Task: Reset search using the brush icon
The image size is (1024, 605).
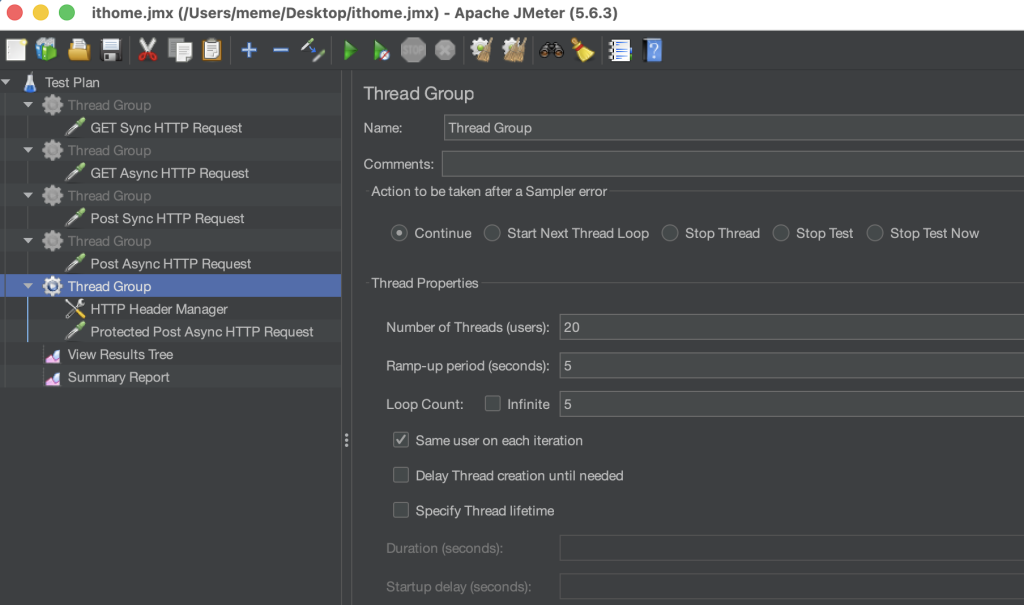Action: (x=583, y=50)
